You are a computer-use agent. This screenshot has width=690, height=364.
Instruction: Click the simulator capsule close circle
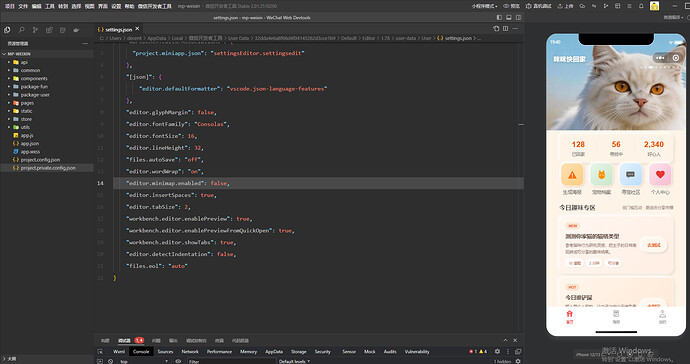[676, 58]
